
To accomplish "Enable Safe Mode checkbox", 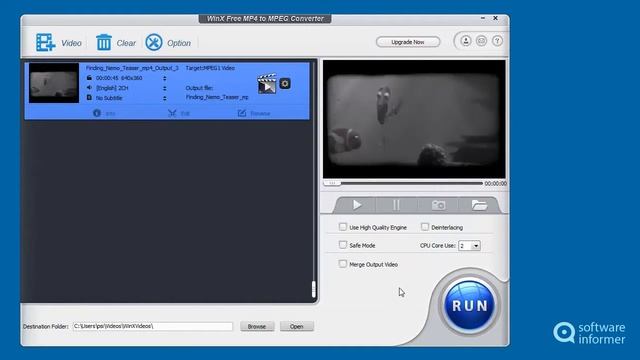I will pyautogui.click(x=343, y=245).
